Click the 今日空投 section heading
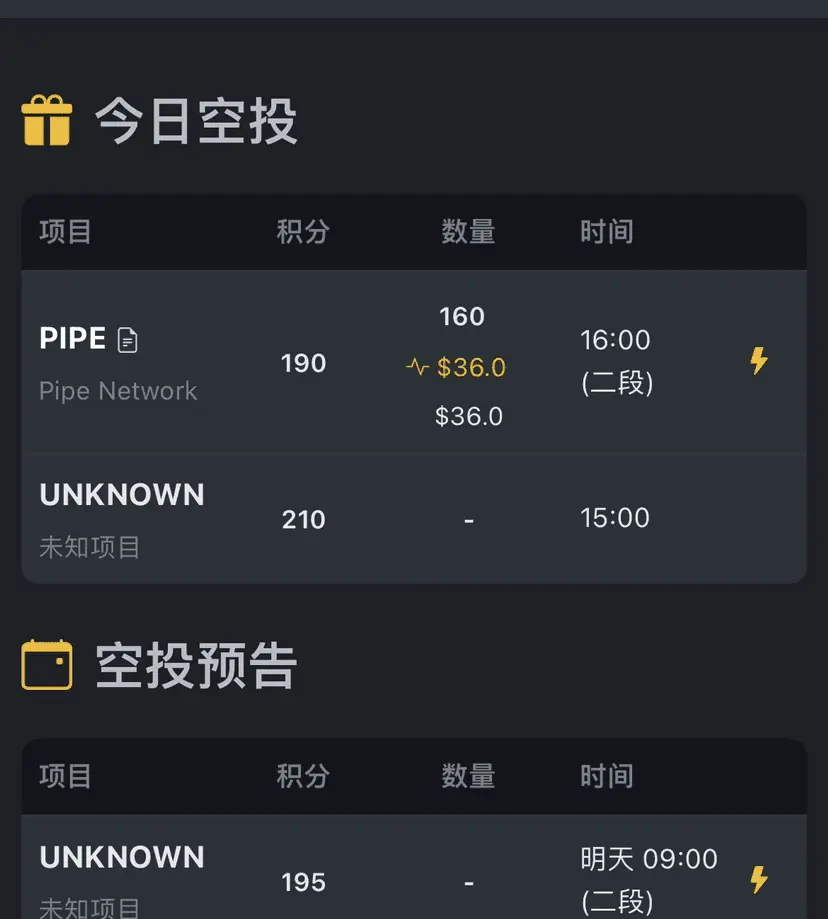Screen dimensions: 828x919 coord(196,121)
